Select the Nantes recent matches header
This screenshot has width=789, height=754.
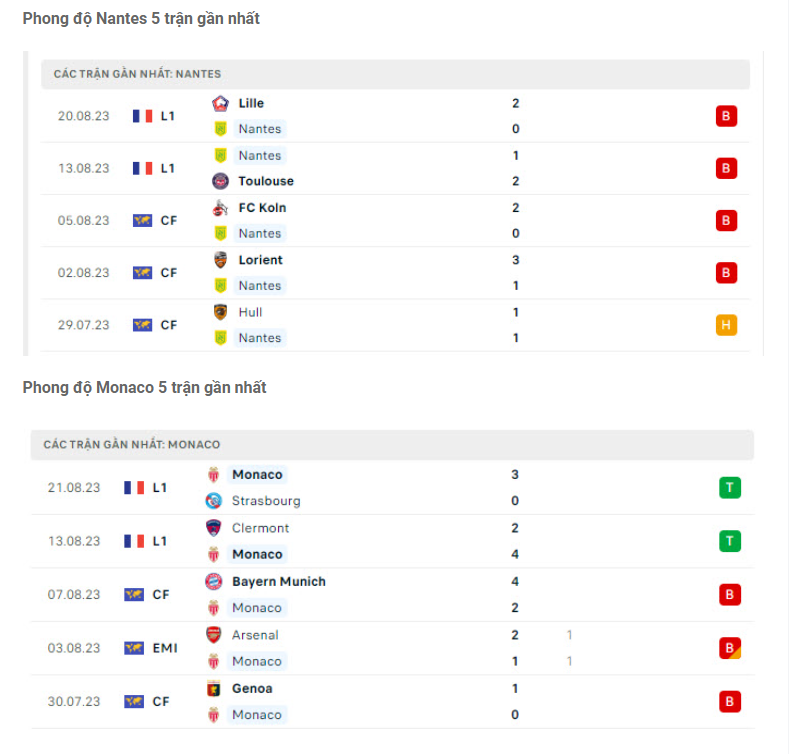138,74
